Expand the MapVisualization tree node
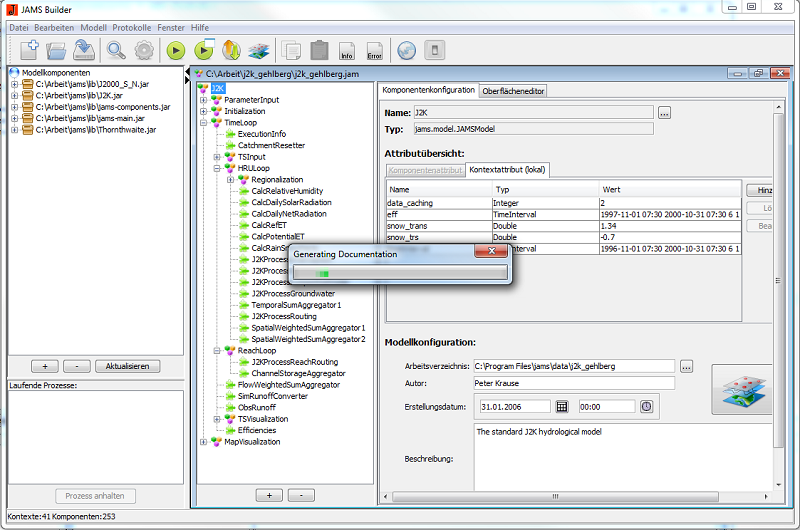800x530 pixels. tap(204, 442)
